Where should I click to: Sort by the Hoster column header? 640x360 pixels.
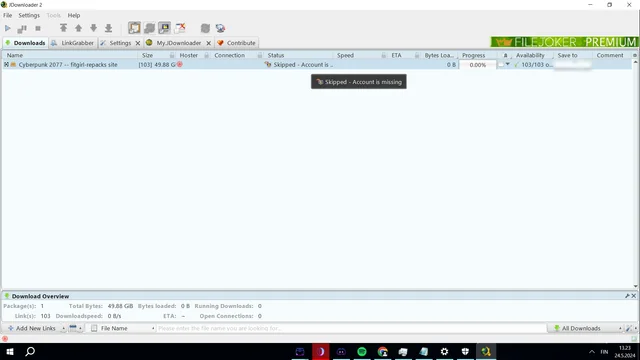(189, 55)
